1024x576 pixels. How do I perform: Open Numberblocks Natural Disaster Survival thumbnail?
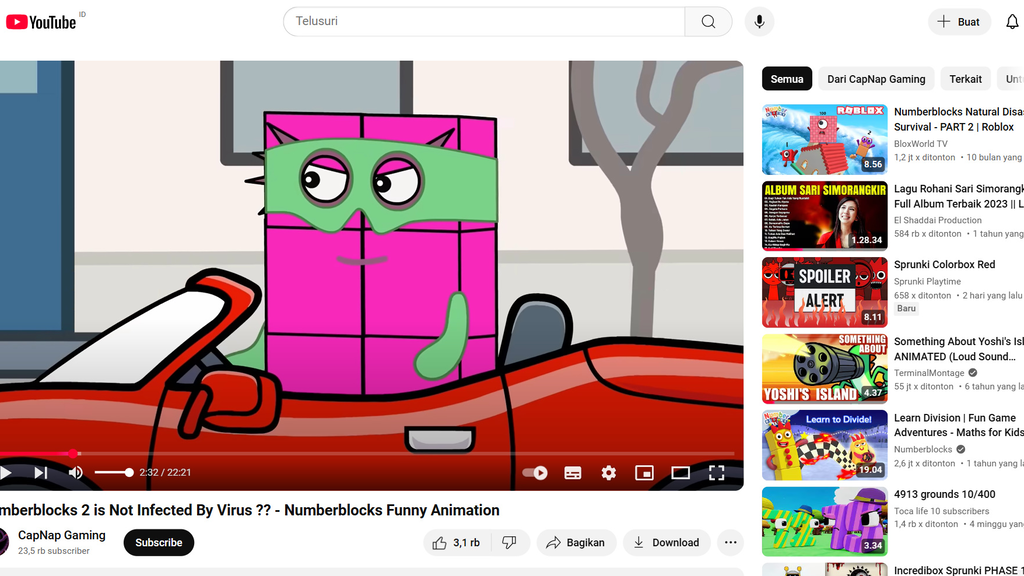(825, 139)
